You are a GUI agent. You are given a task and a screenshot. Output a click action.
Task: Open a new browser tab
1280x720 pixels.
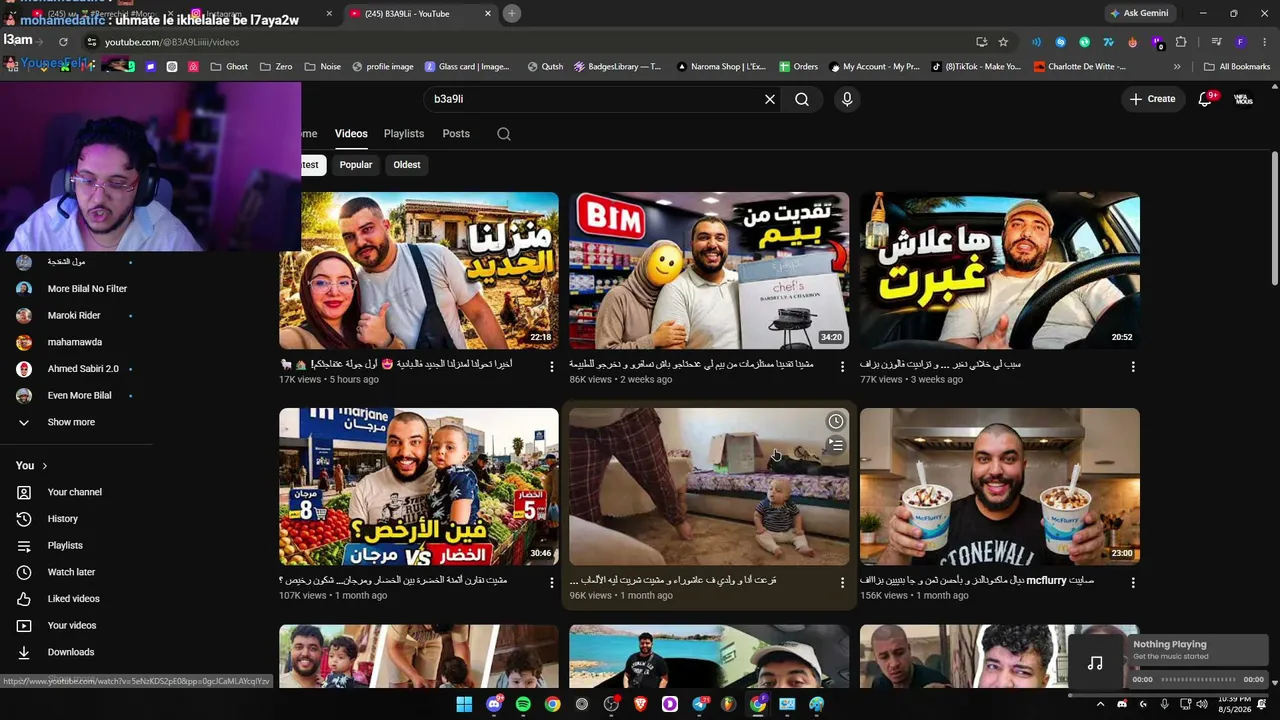point(511,13)
